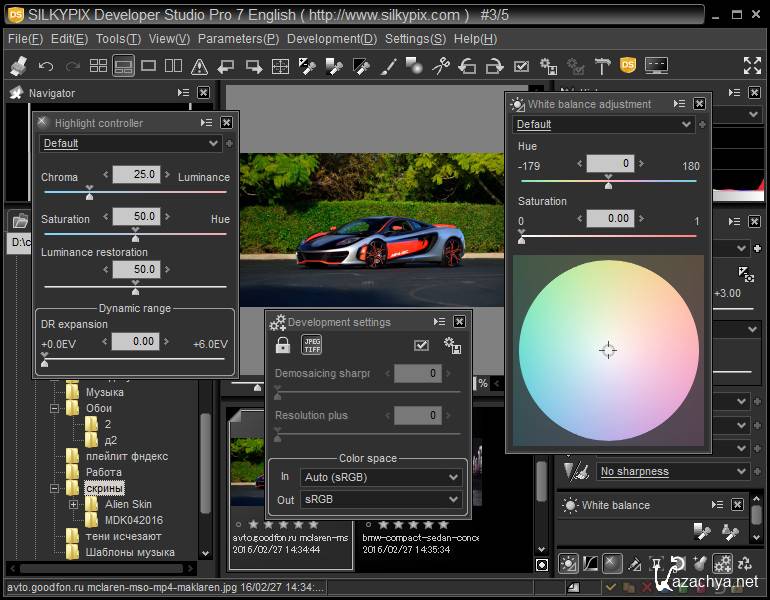770x600 pixels.
Task: Open the Color space In dropdown
Action: click(381, 478)
